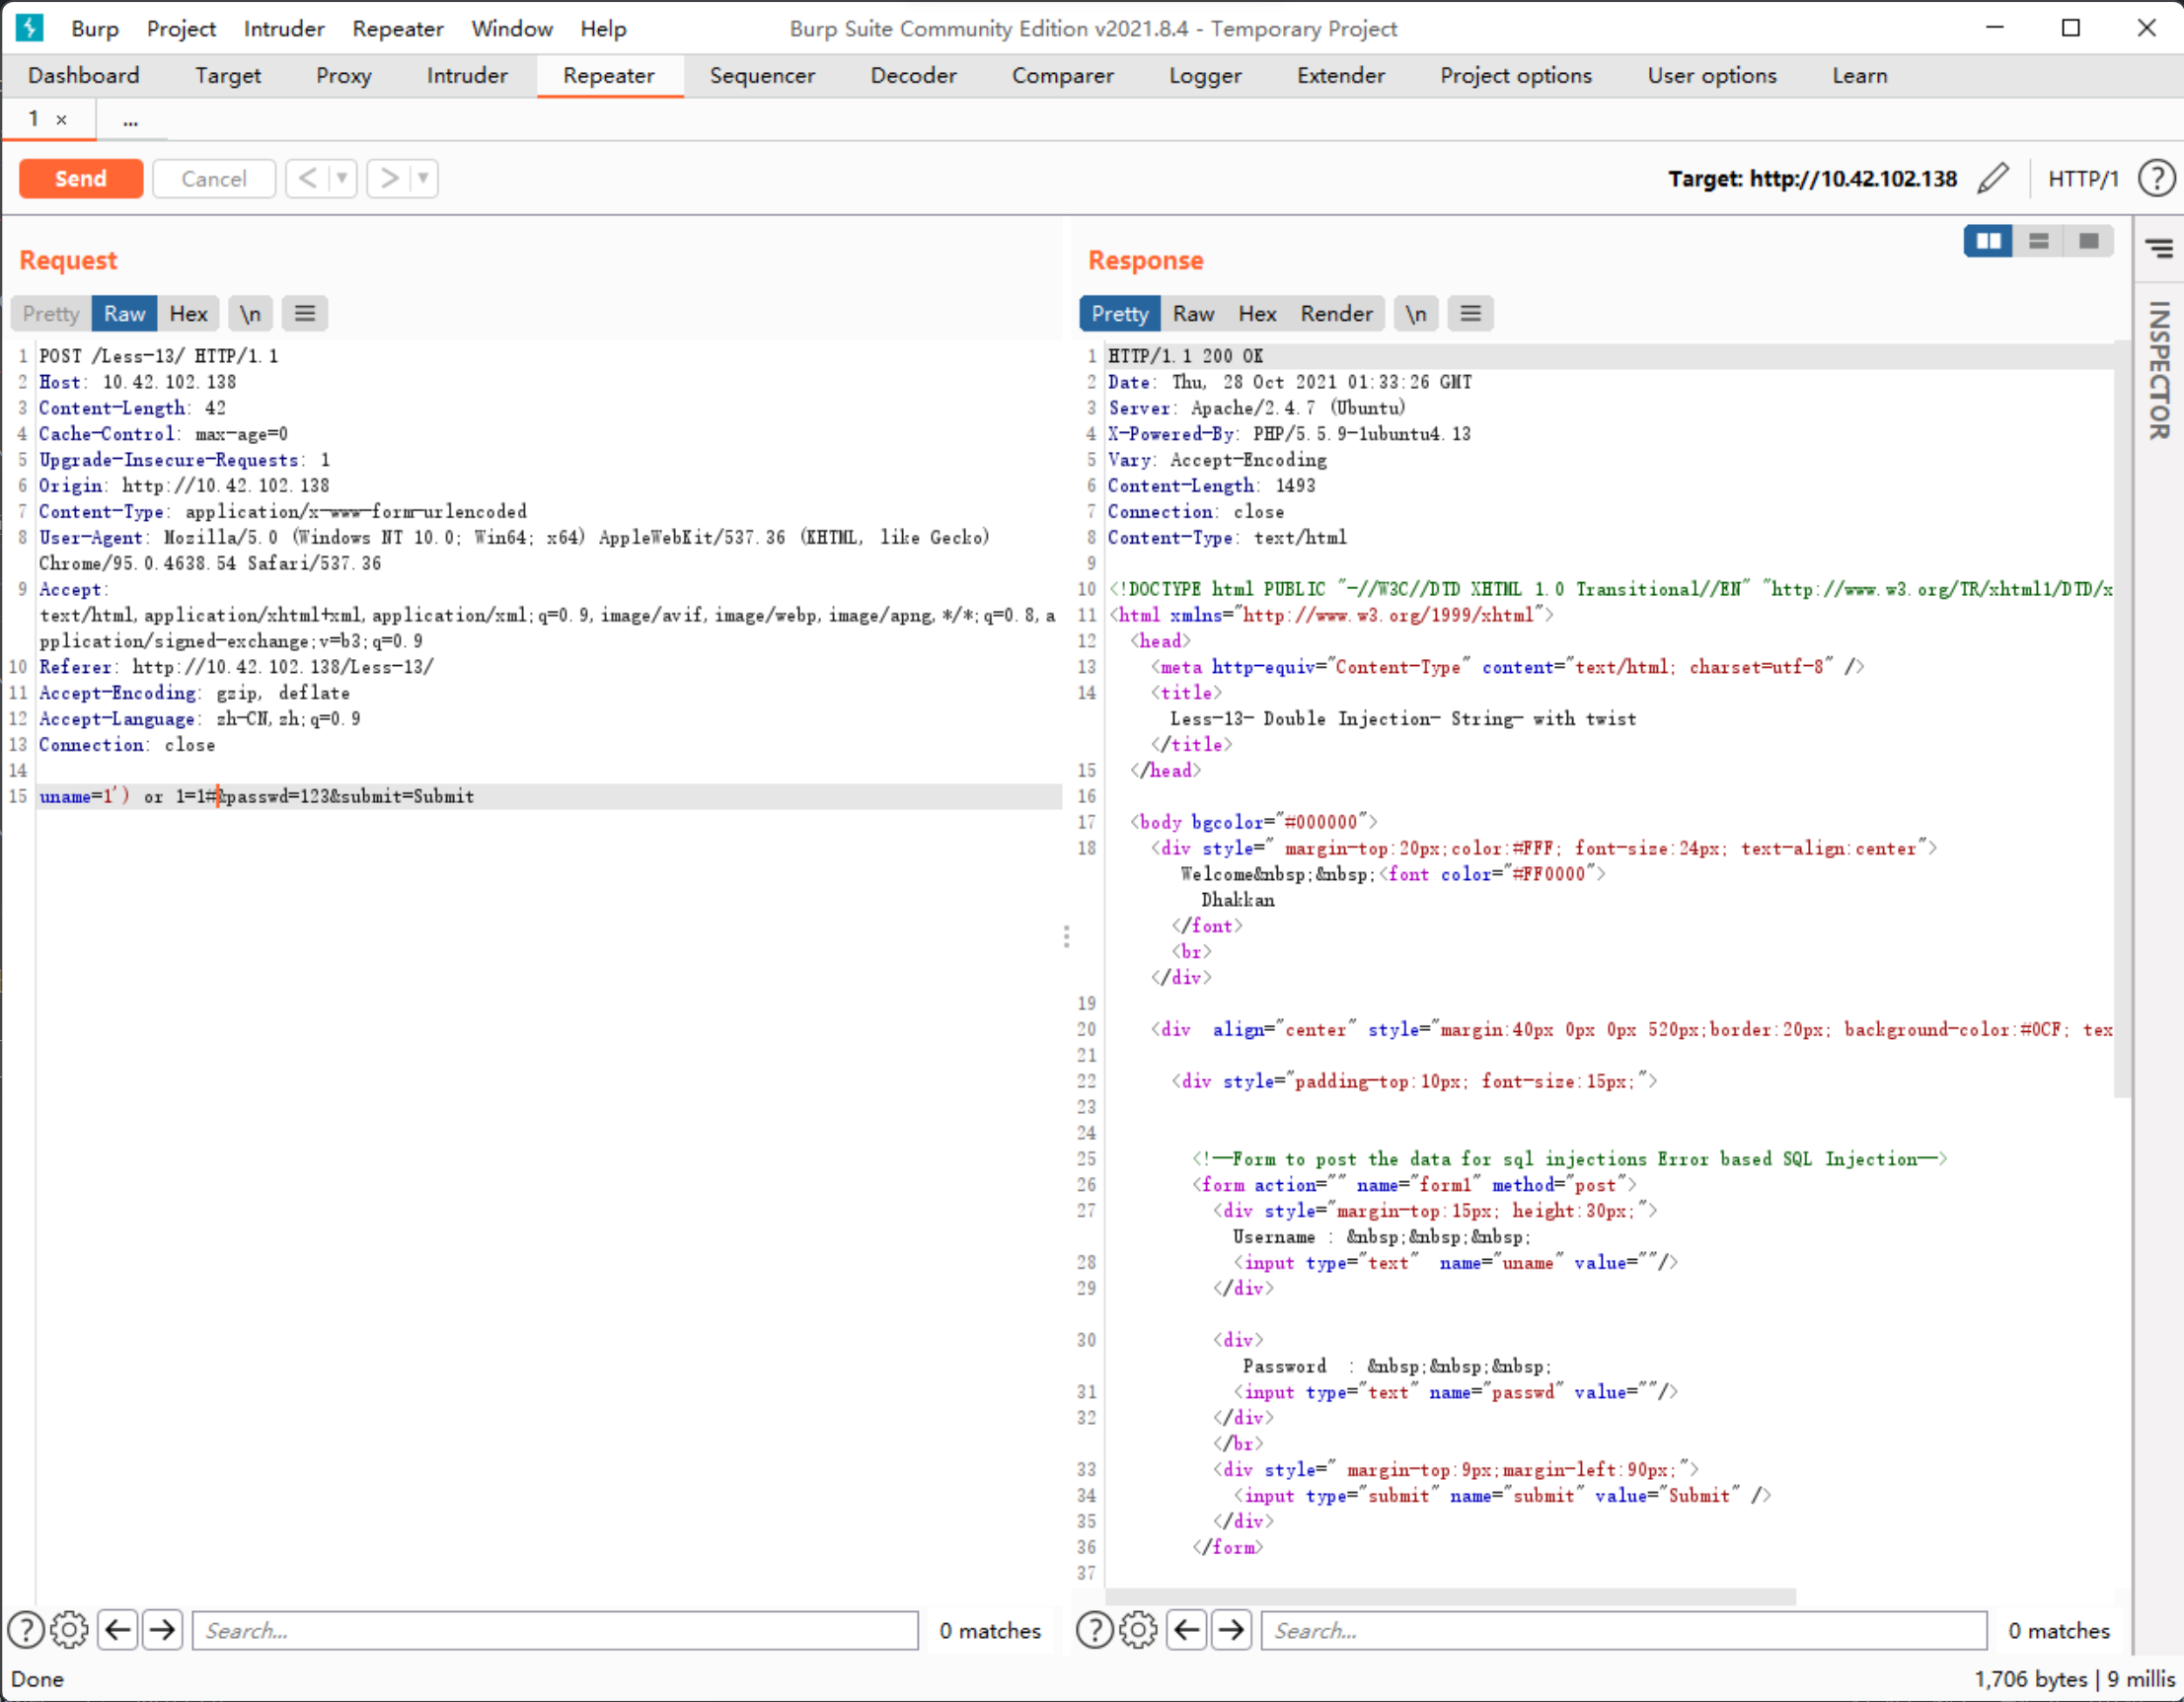Switch the request view to Hex
The height and width of the screenshot is (1702, 2184).
(188, 314)
